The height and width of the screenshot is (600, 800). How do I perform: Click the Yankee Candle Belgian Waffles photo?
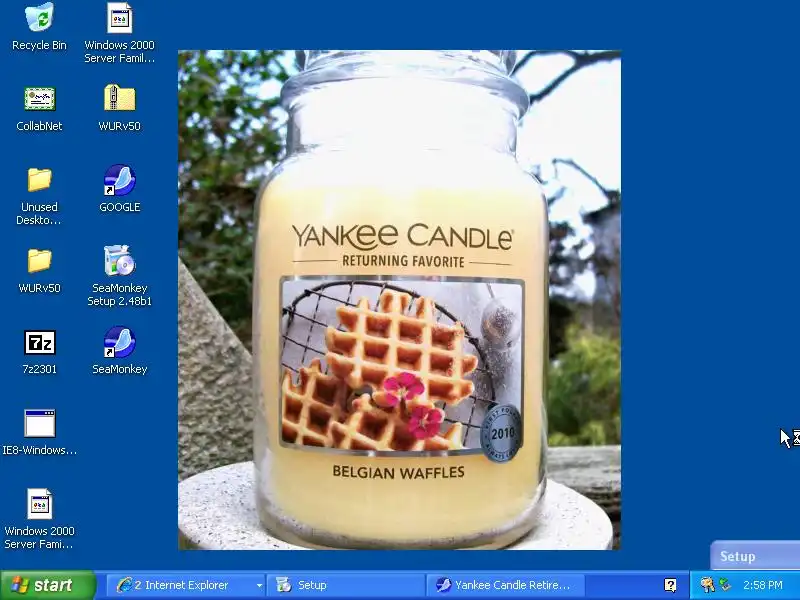click(399, 300)
